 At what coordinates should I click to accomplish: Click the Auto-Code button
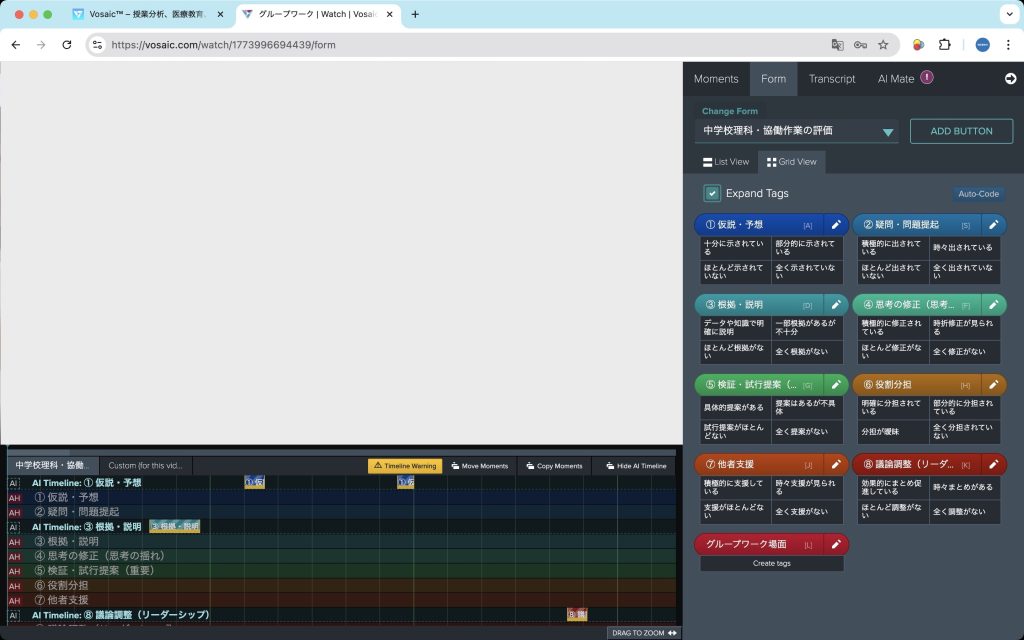pos(978,194)
